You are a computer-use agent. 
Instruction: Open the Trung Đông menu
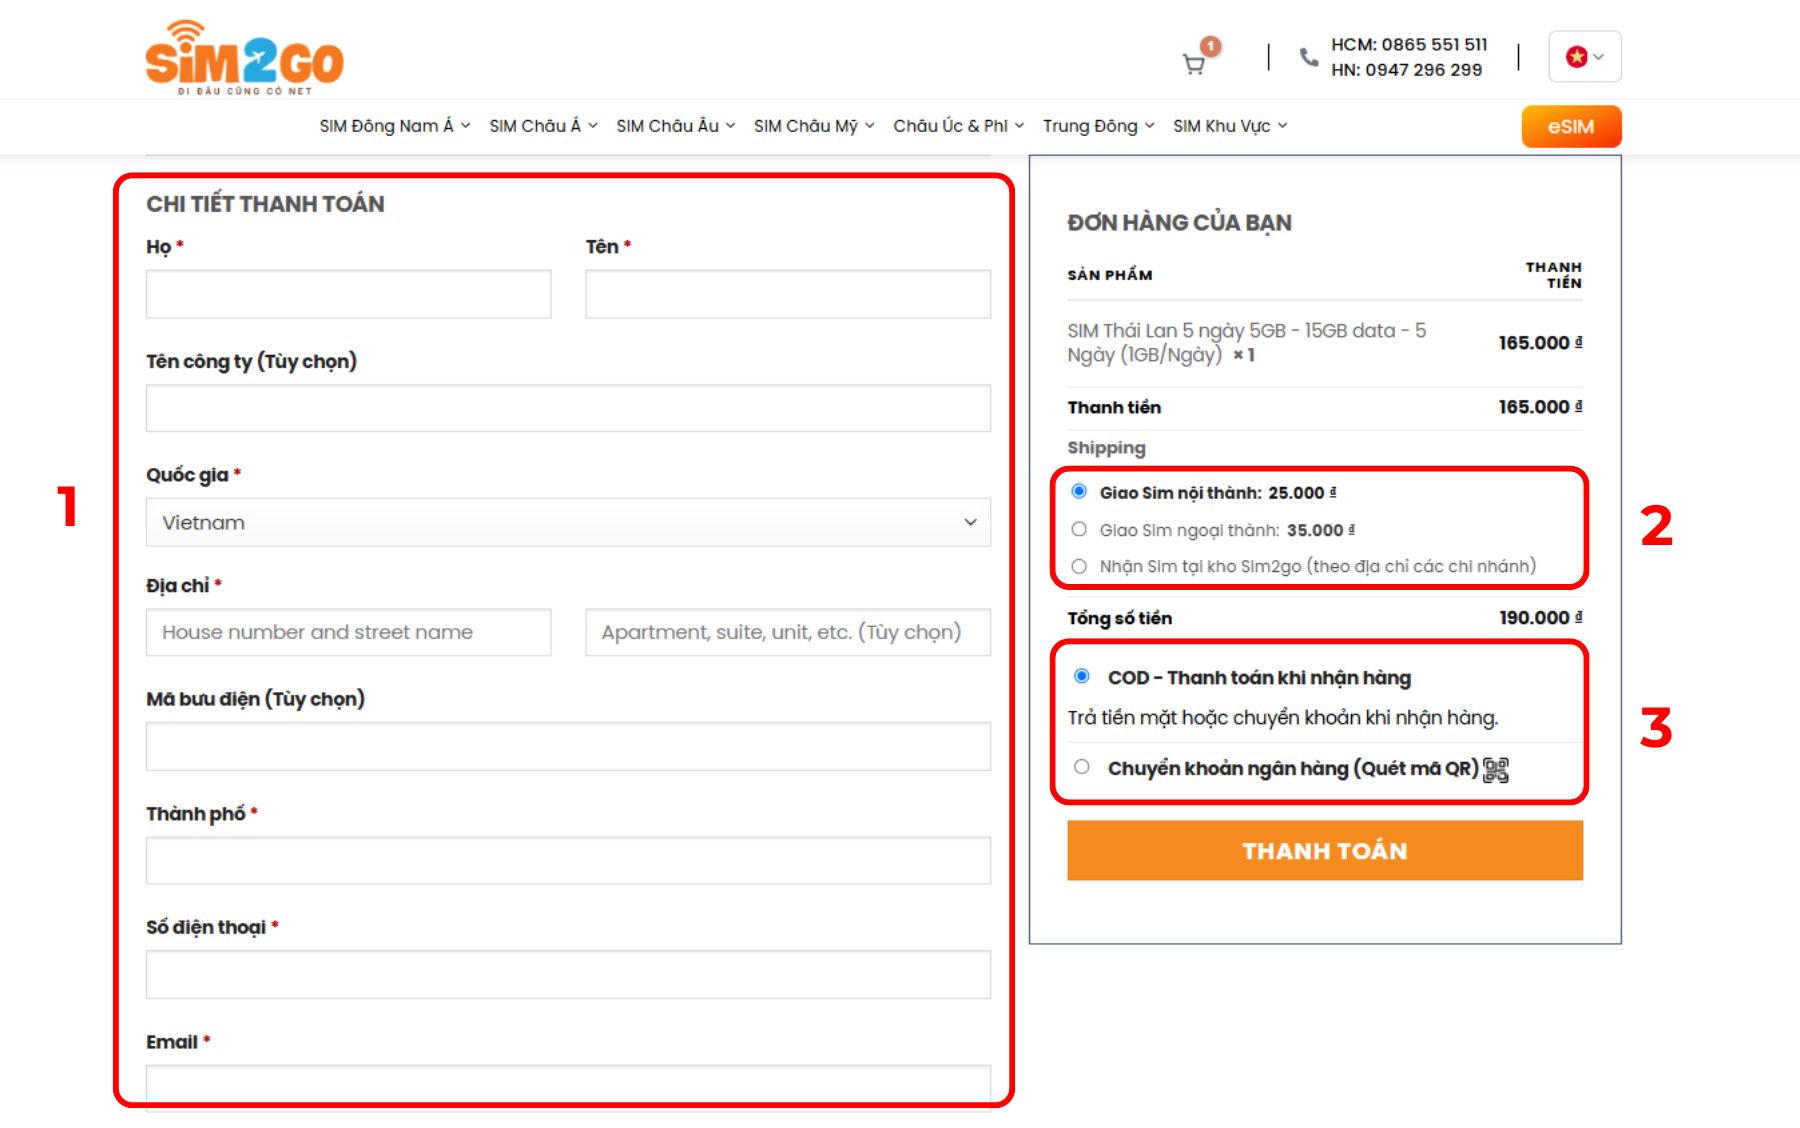click(x=1098, y=126)
